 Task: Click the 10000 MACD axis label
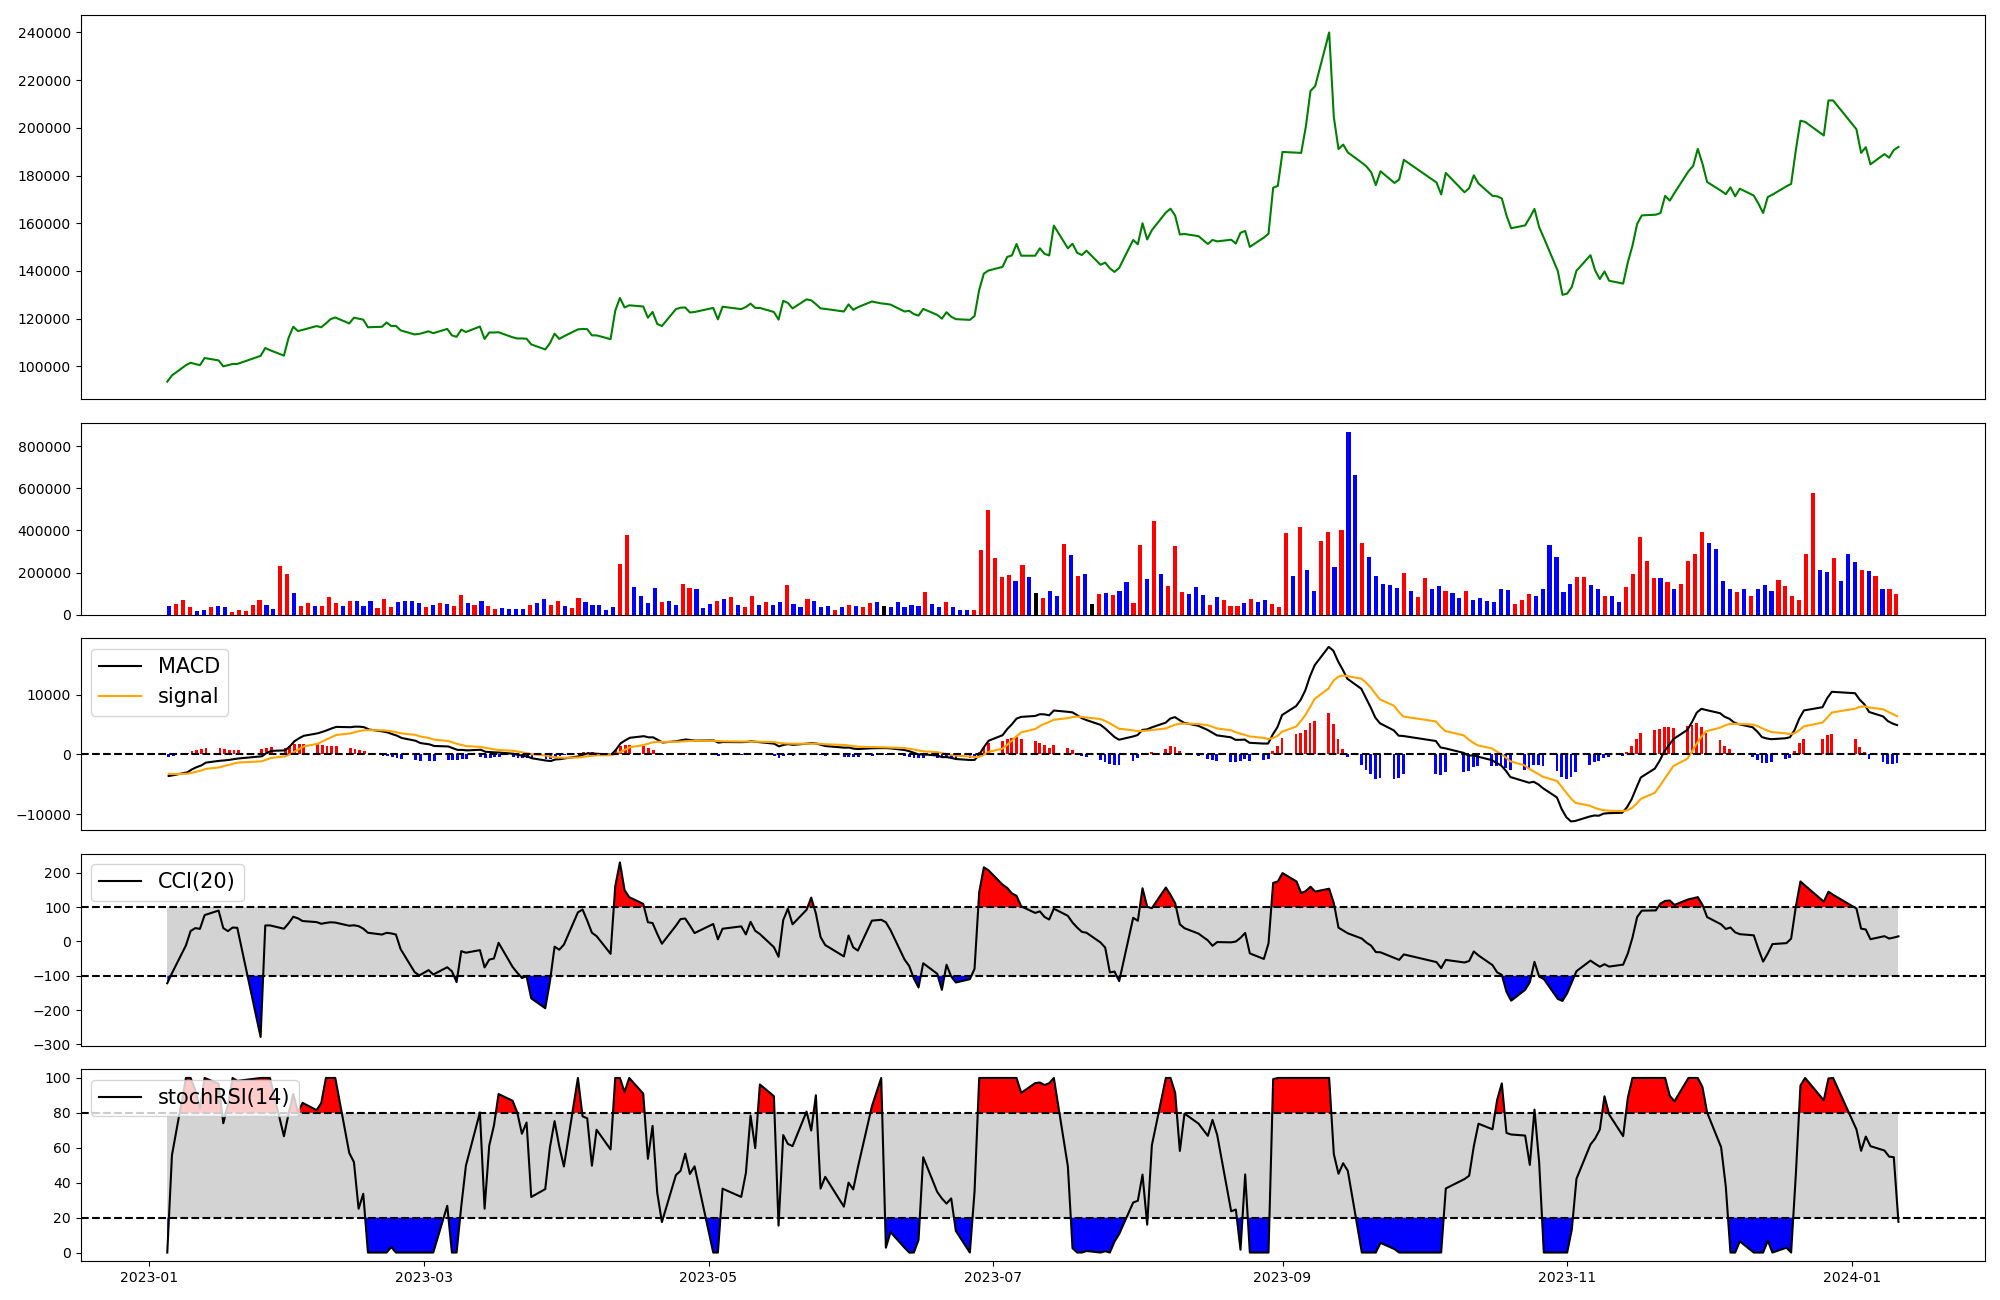coord(50,695)
